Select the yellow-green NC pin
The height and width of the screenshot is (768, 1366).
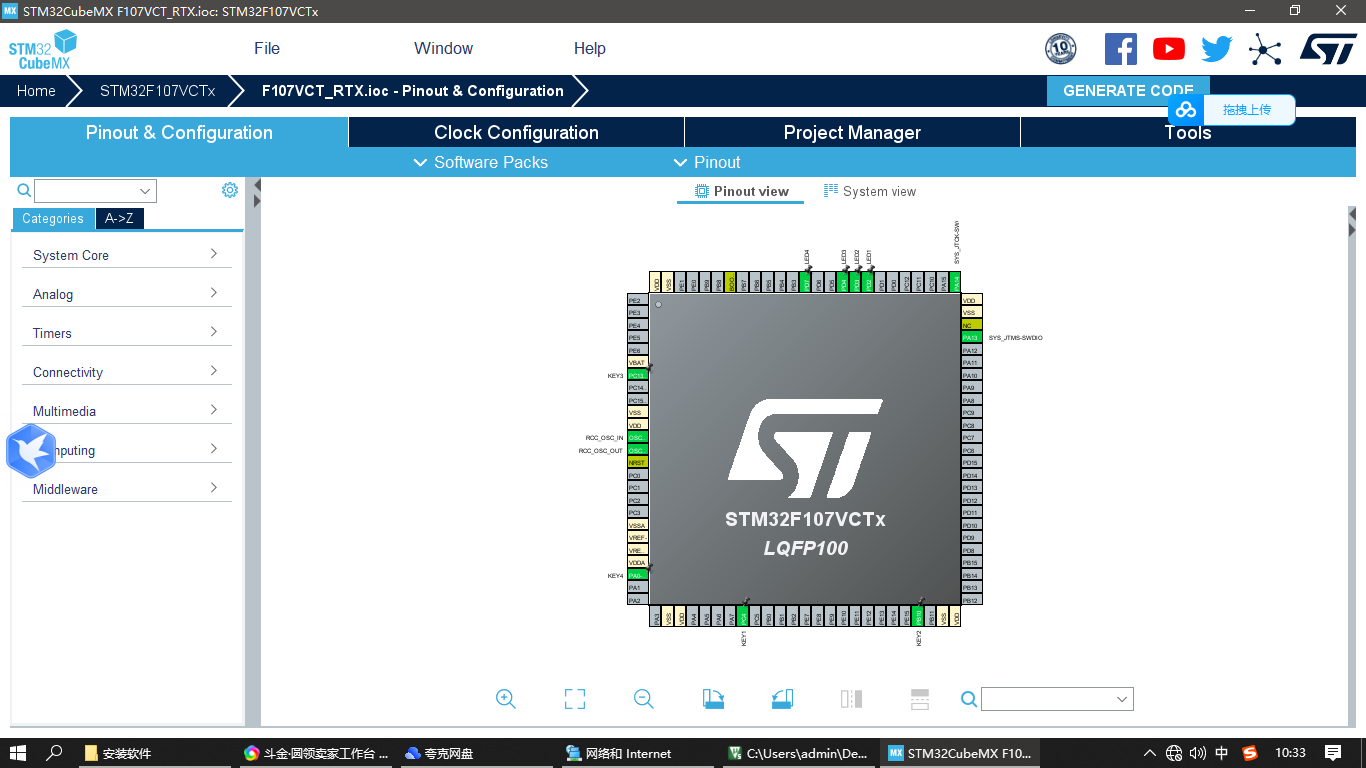pos(971,325)
